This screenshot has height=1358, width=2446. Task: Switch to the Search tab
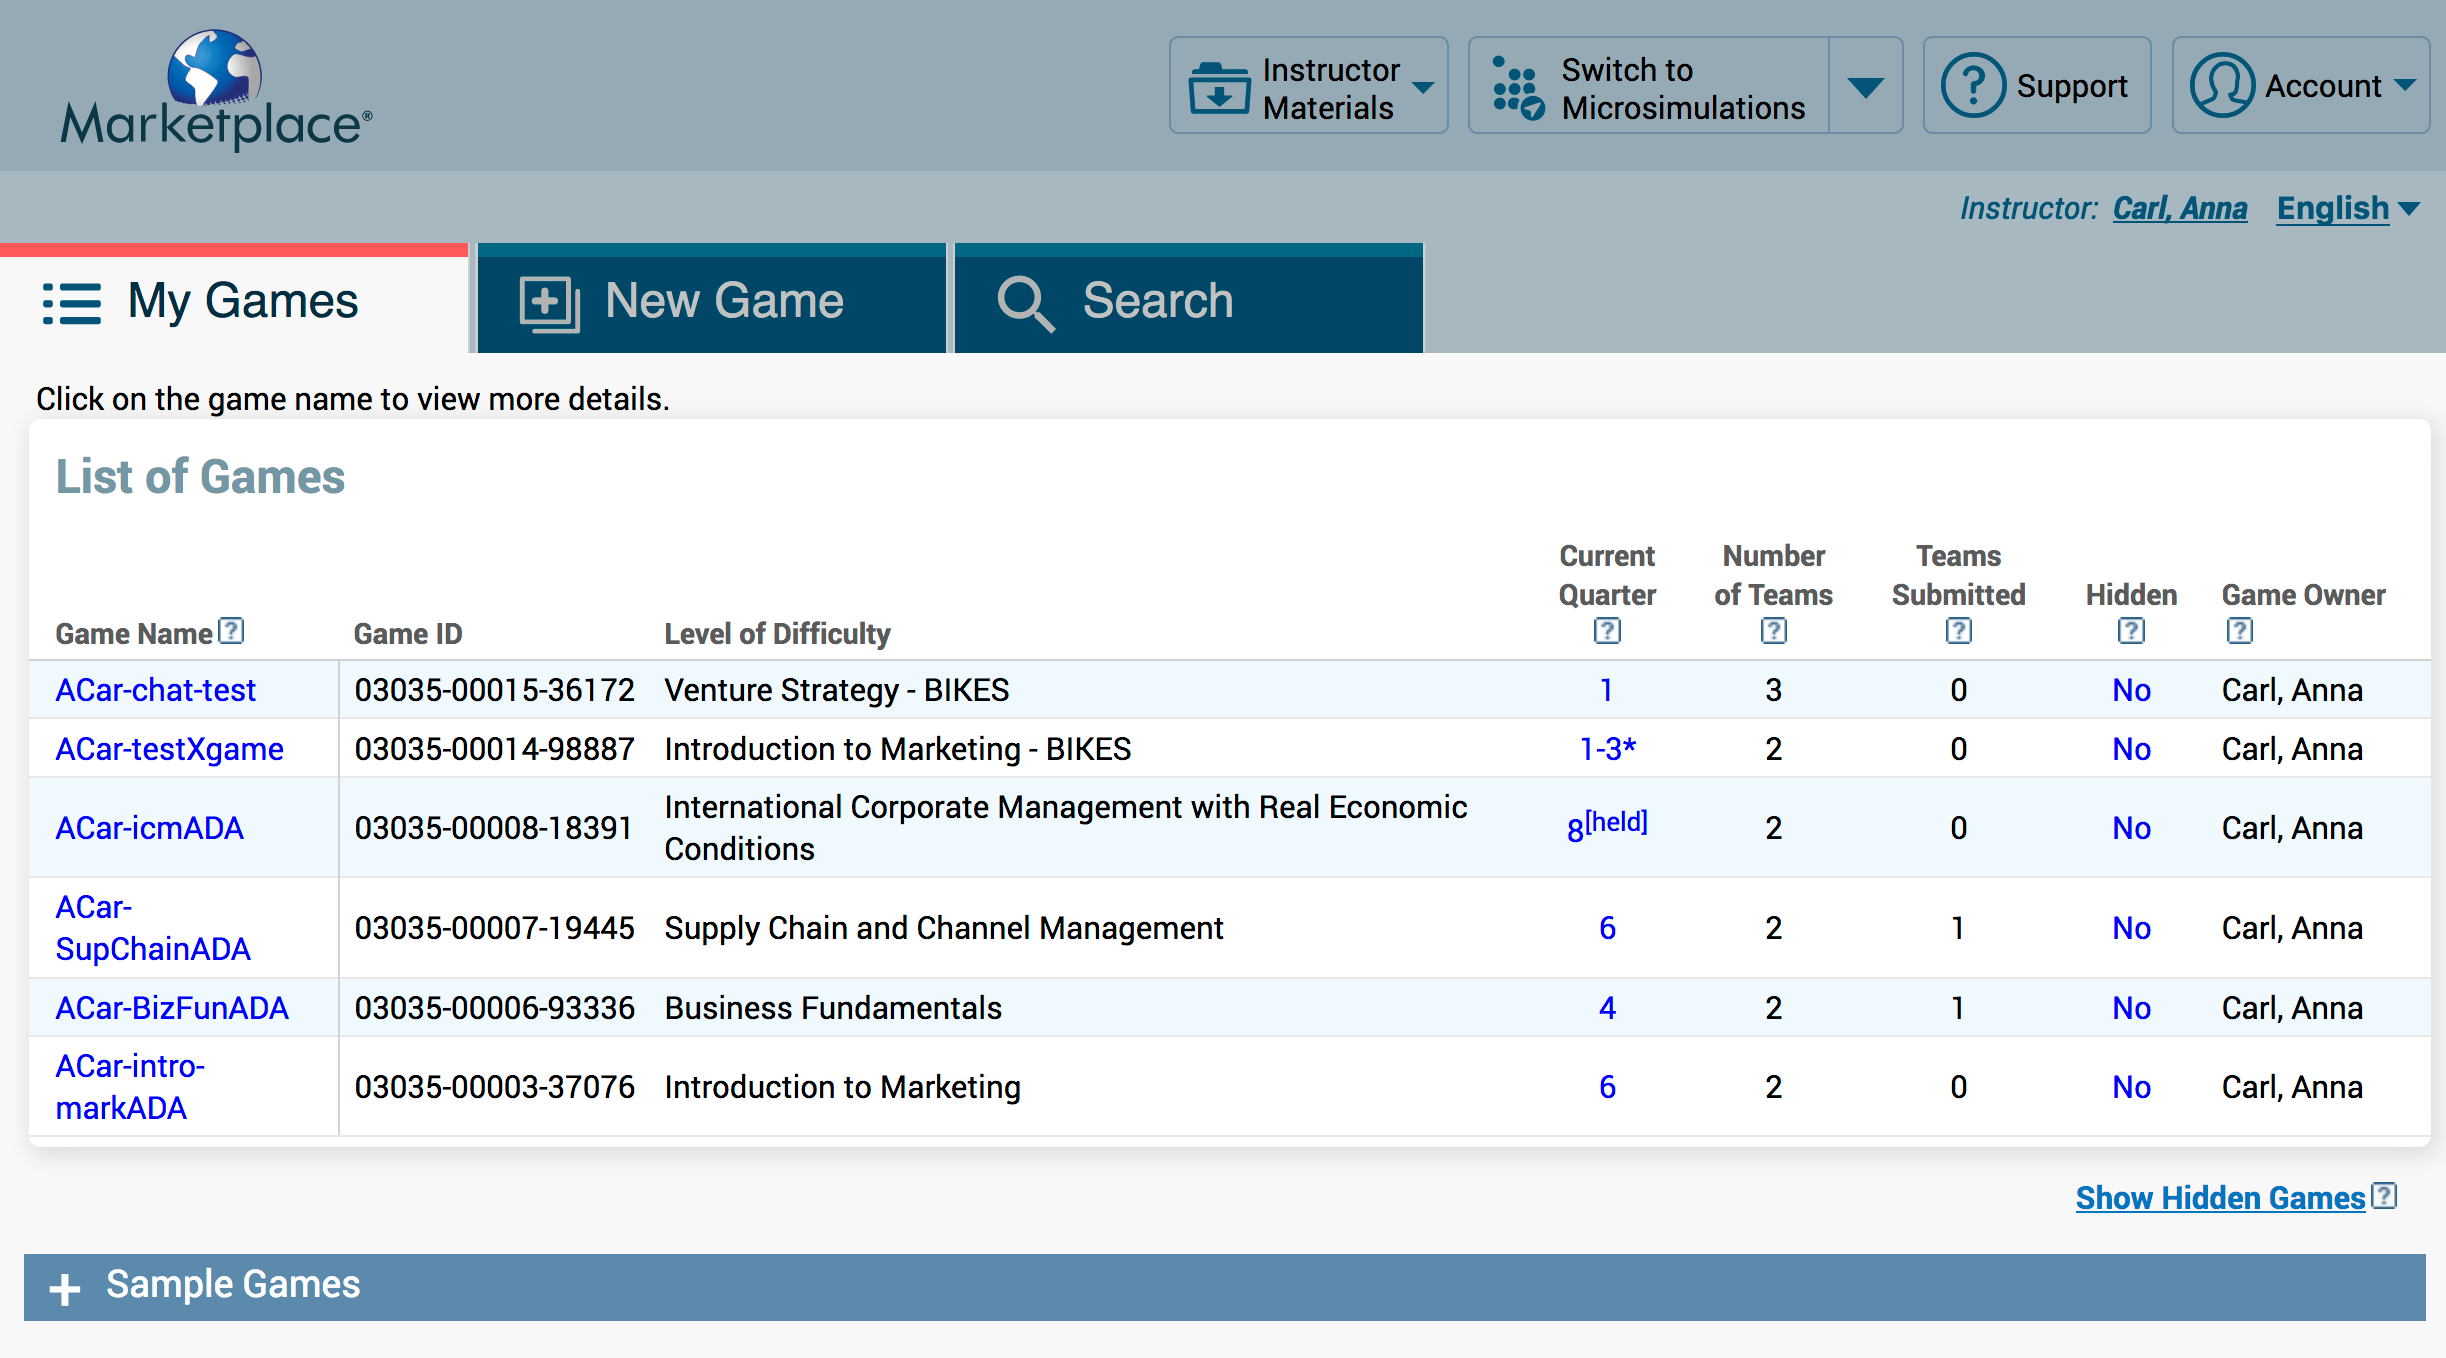pos(1188,301)
